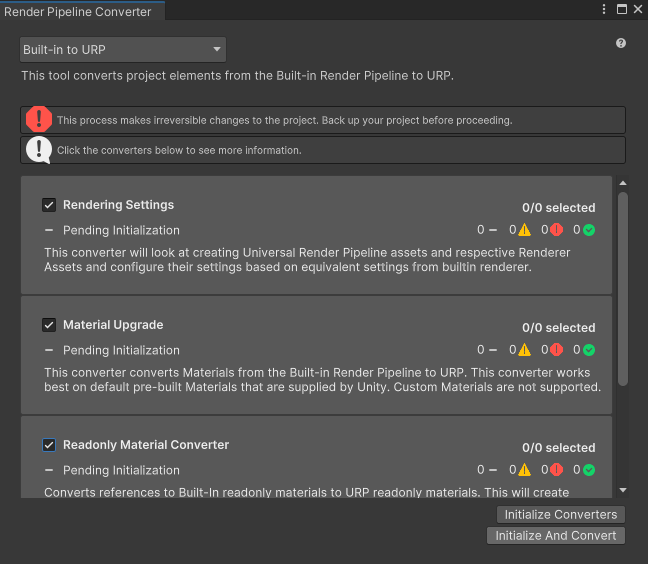The image size is (648, 564).
Task: Click the red error icon in Material Upgrade
Action: (557, 350)
